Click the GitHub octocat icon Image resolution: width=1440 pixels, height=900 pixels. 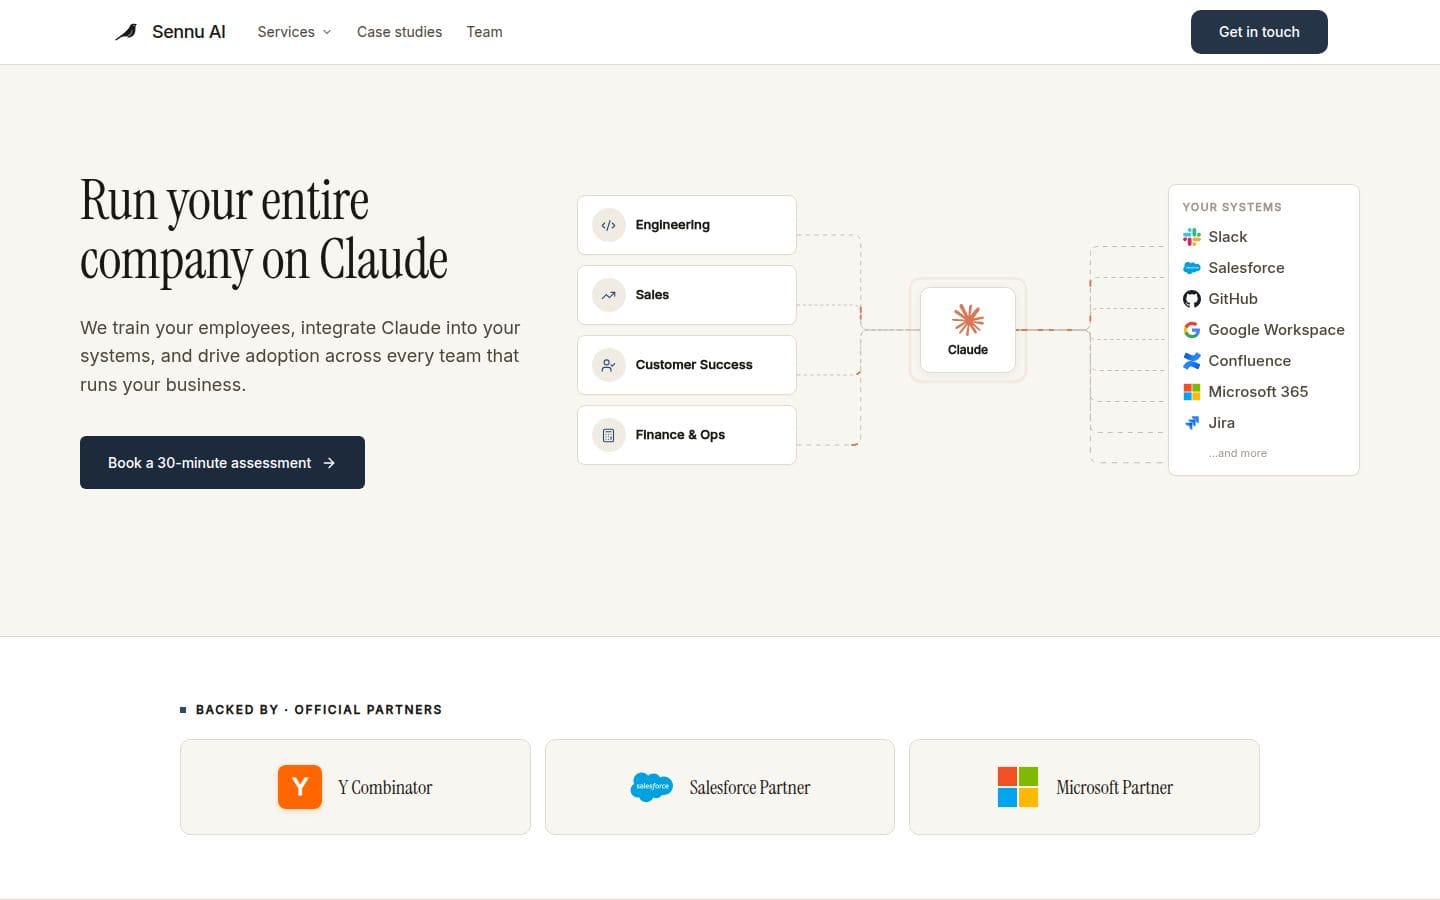(x=1192, y=299)
